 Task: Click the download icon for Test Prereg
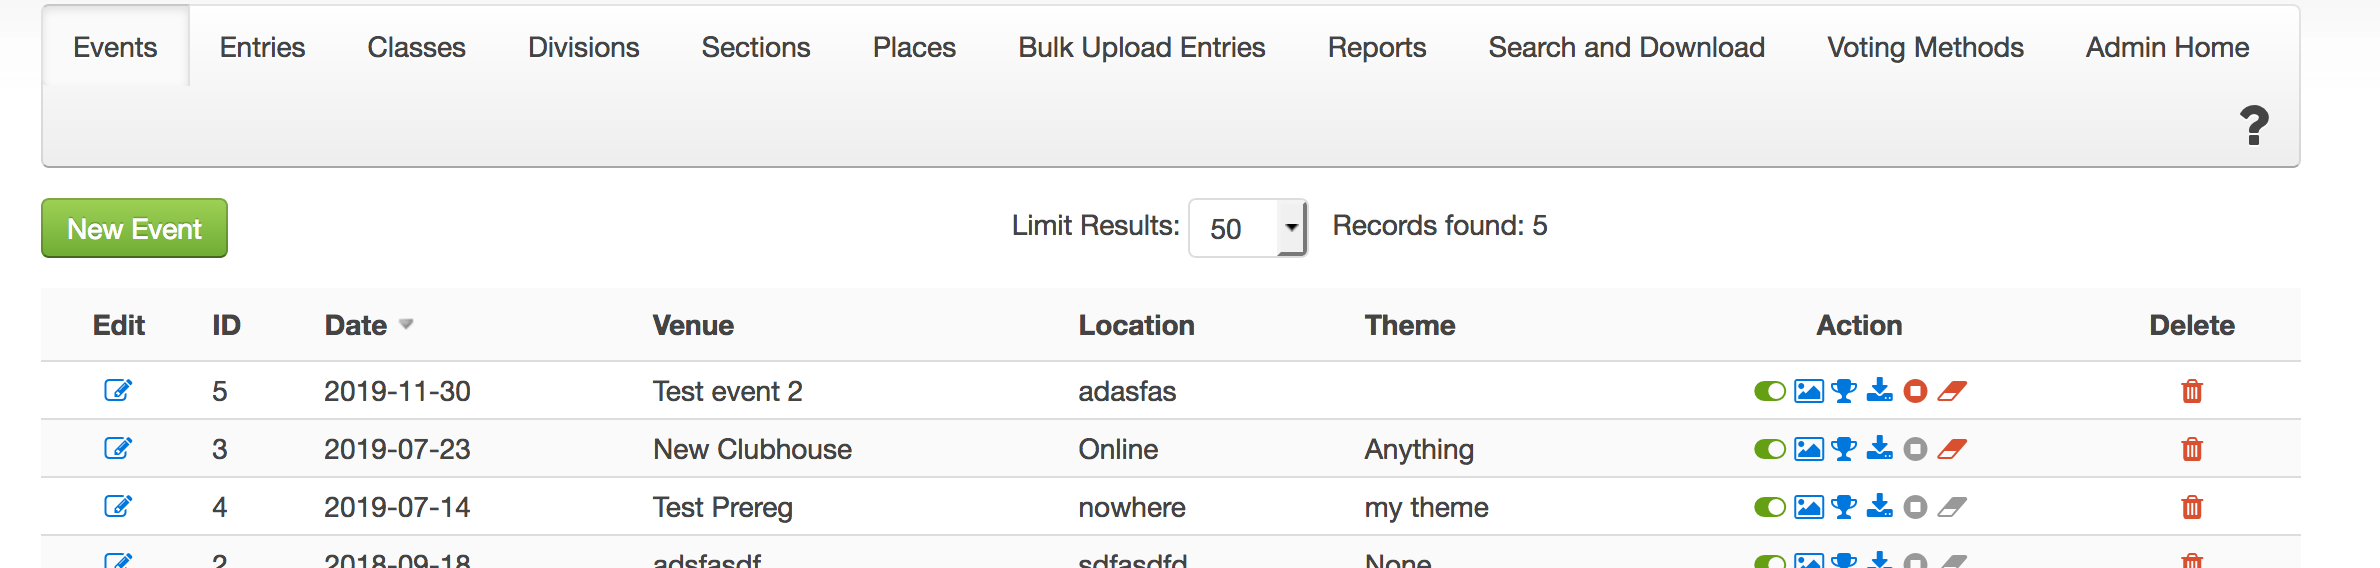click(1880, 507)
